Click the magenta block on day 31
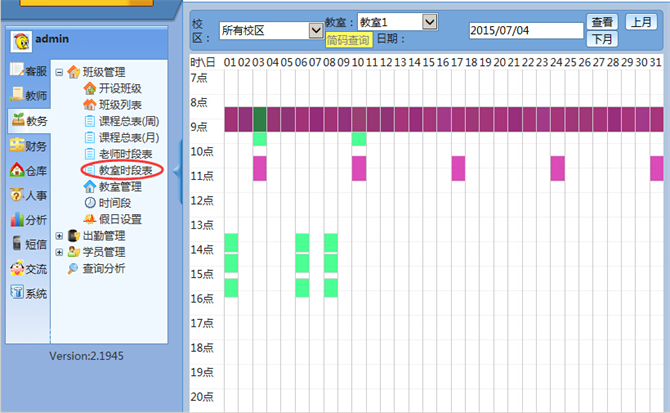Image resolution: width=670 pixels, height=413 pixels. tap(657, 168)
